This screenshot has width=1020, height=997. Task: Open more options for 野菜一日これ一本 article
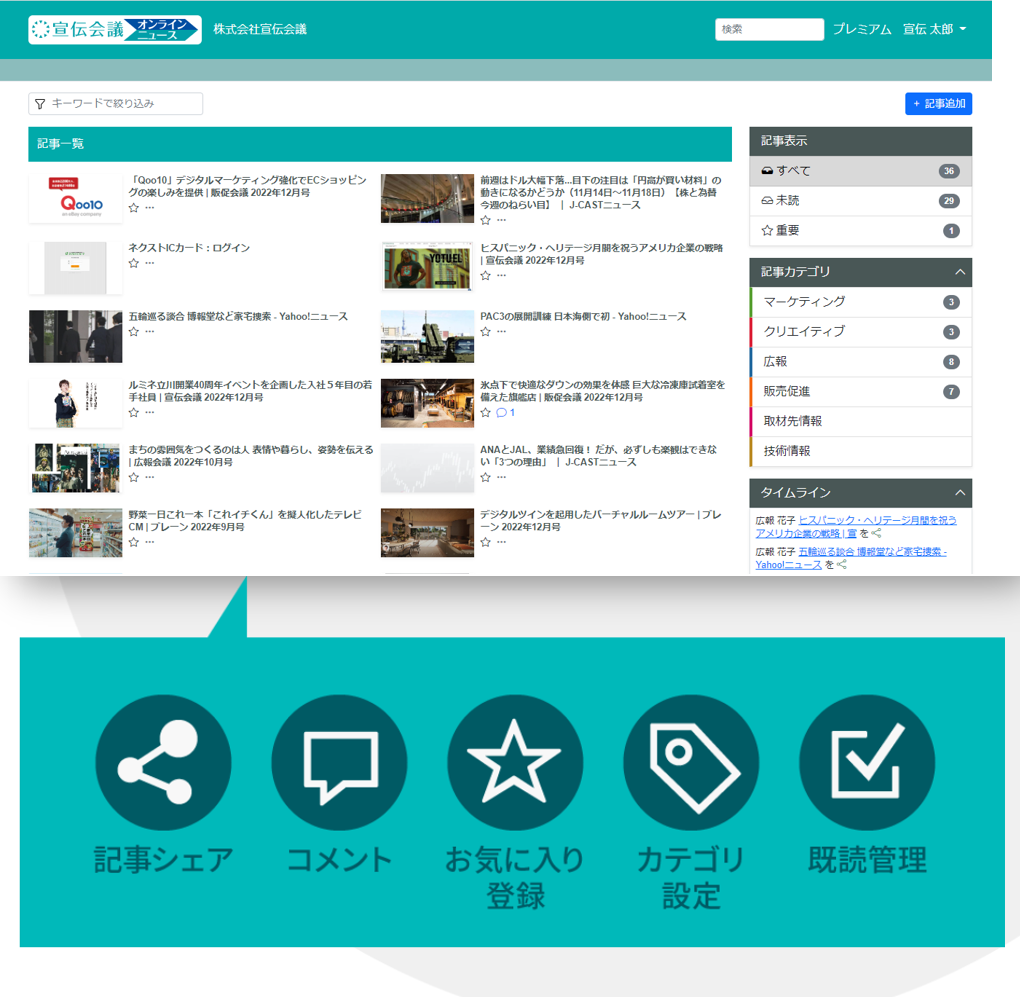[x=150, y=542]
